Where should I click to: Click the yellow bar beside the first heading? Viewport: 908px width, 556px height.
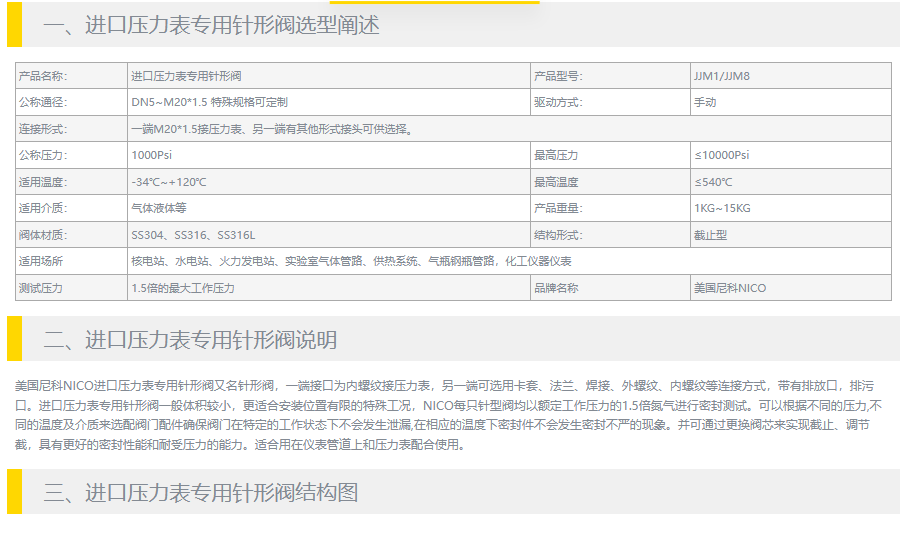[x=14, y=26]
